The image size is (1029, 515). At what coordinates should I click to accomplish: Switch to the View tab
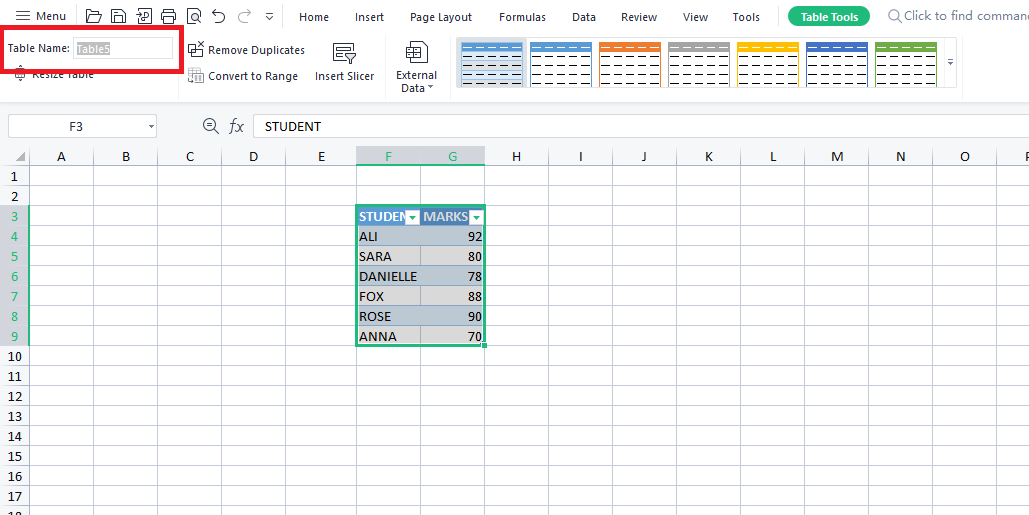[x=695, y=17]
